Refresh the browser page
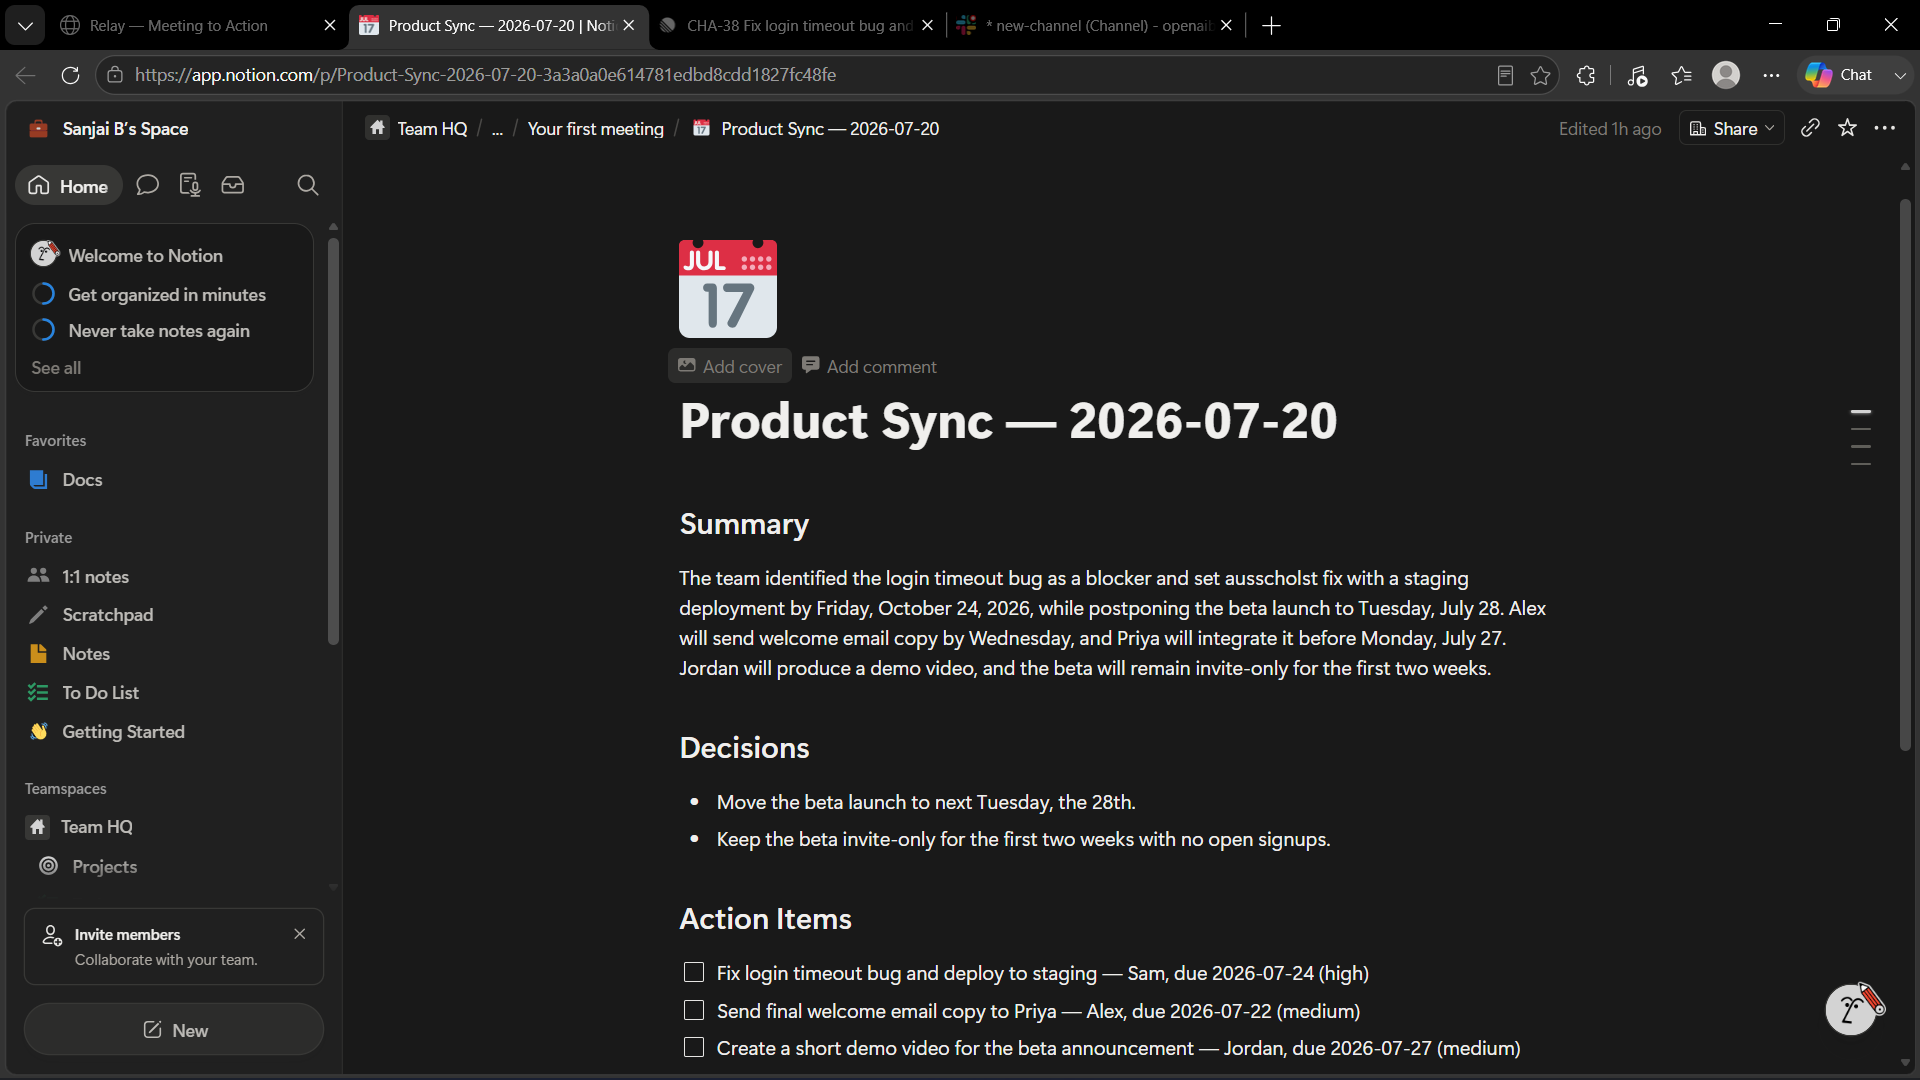The width and height of the screenshot is (1920, 1080). click(x=70, y=75)
